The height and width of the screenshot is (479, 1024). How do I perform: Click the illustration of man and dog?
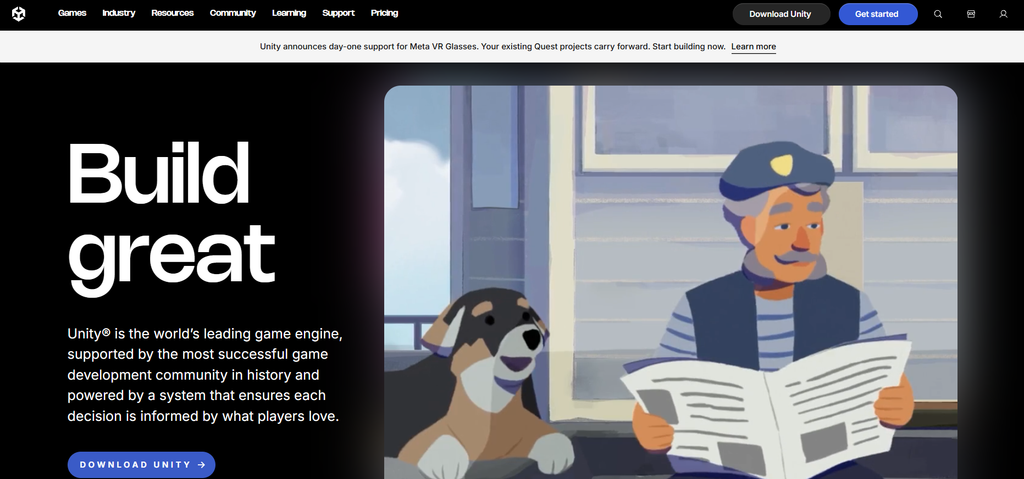(x=671, y=282)
